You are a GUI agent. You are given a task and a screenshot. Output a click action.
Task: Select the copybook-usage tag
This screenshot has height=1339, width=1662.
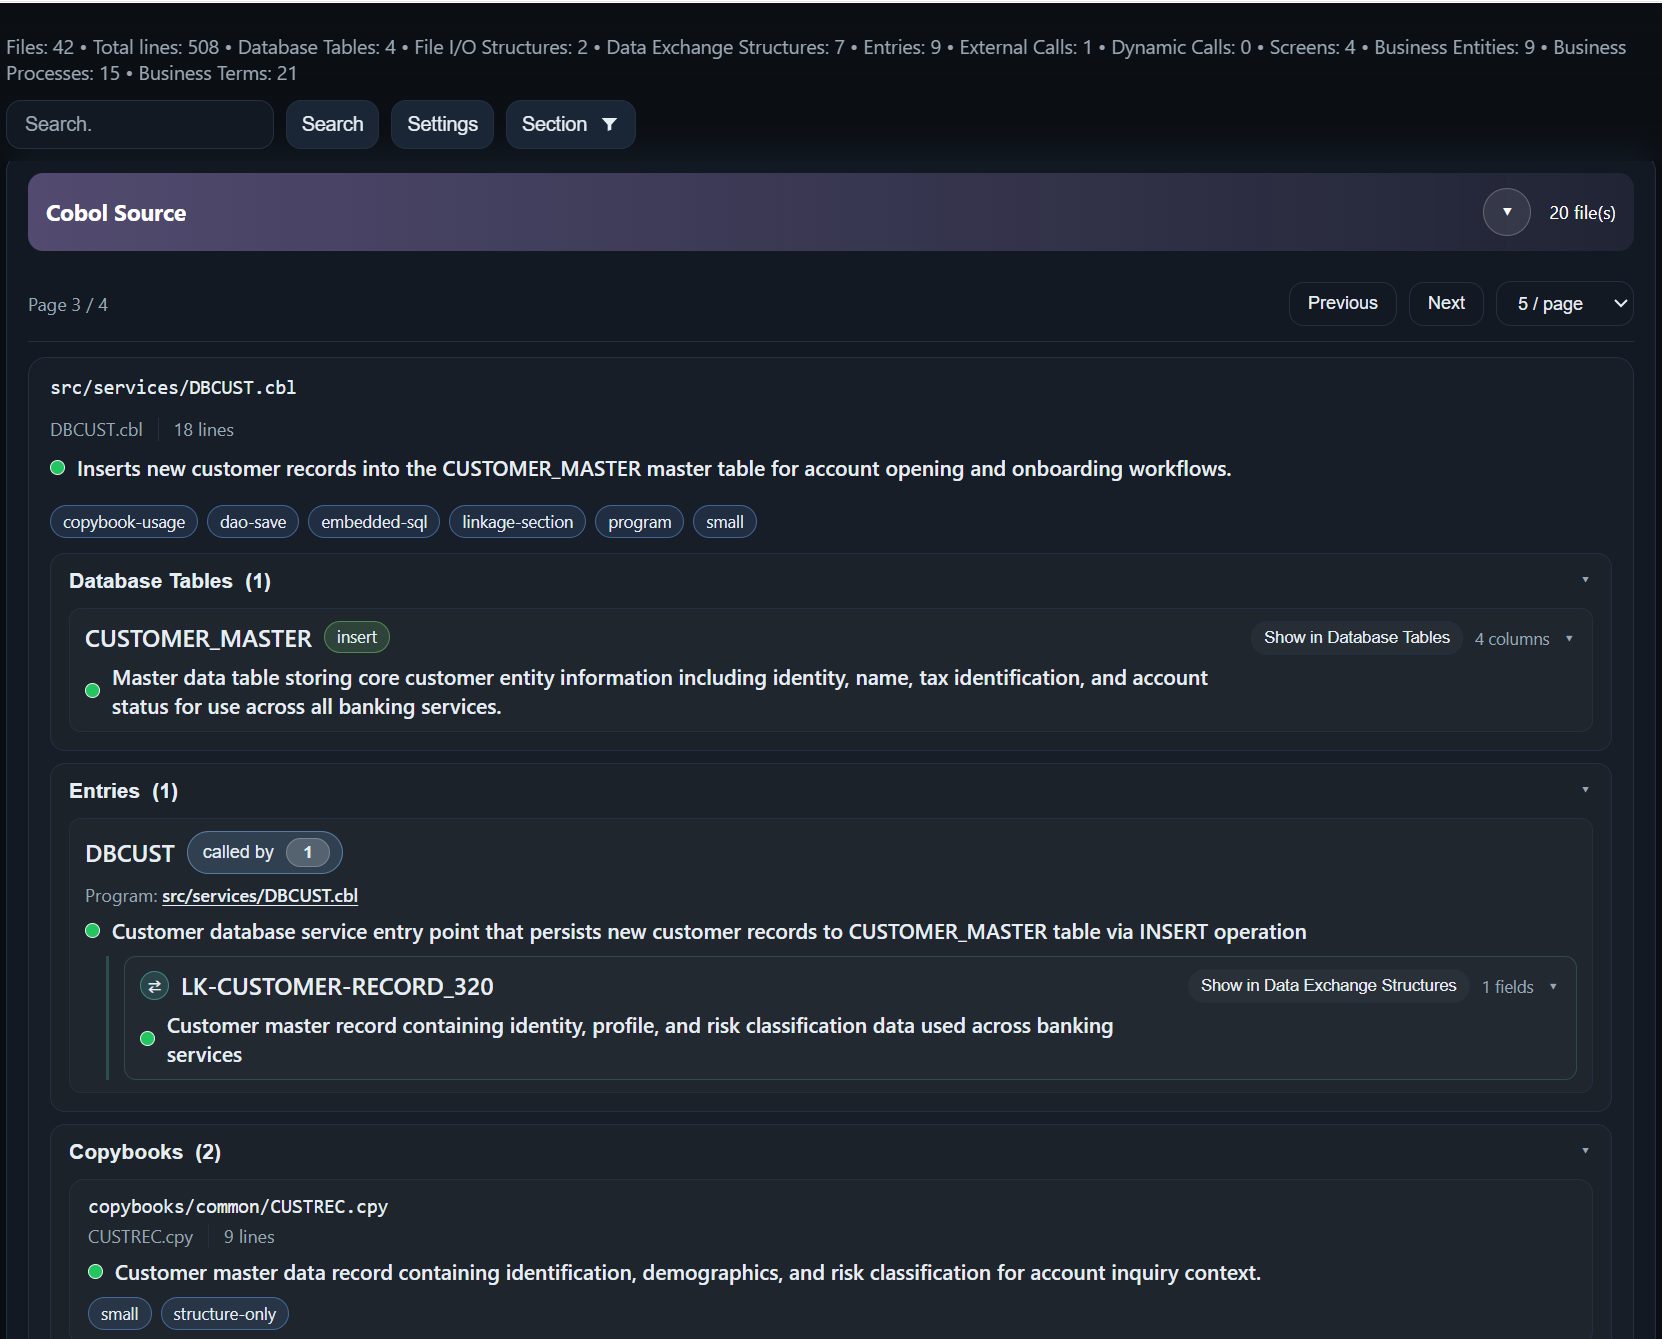[x=124, y=522]
